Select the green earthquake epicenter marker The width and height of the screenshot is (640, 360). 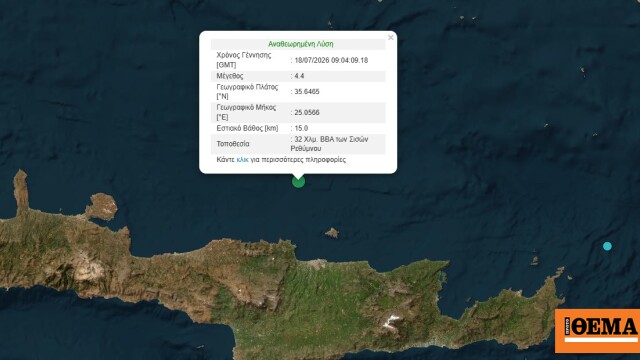pyautogui.click(x=298, y=181)
